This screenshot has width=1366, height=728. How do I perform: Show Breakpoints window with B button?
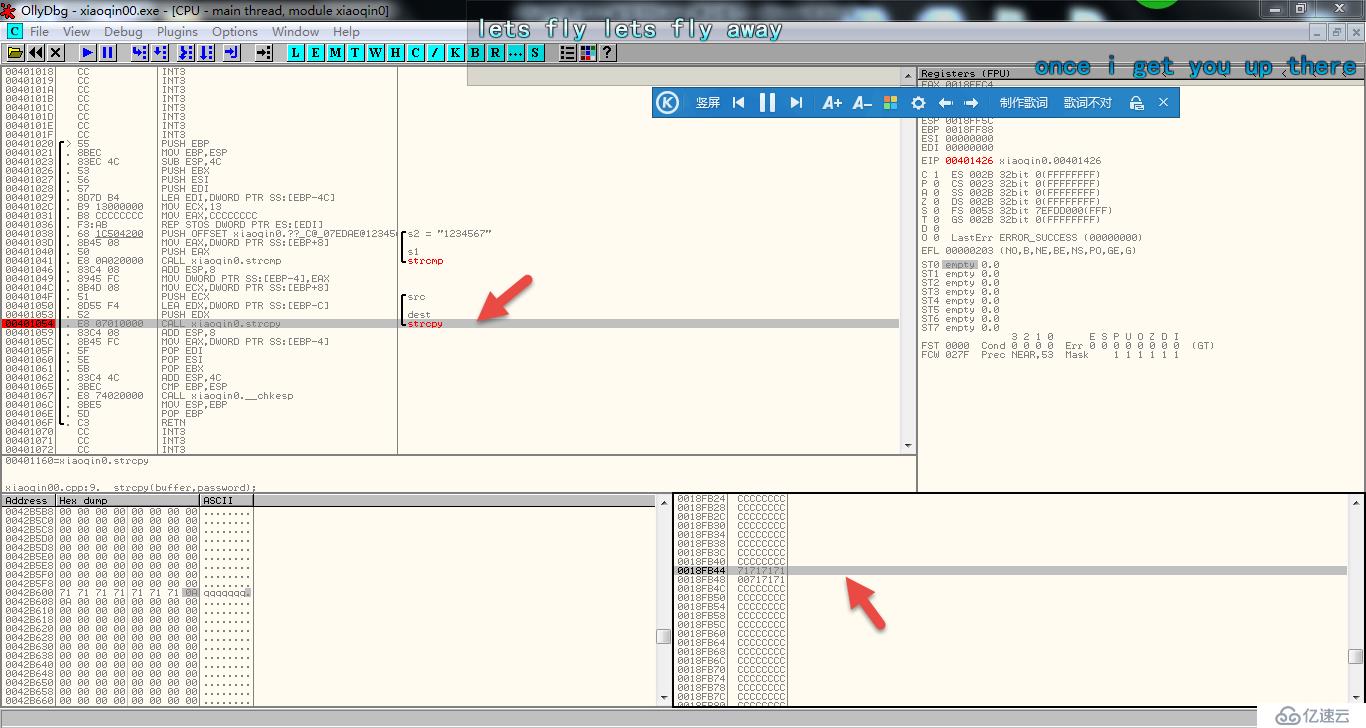coord(476,52)
